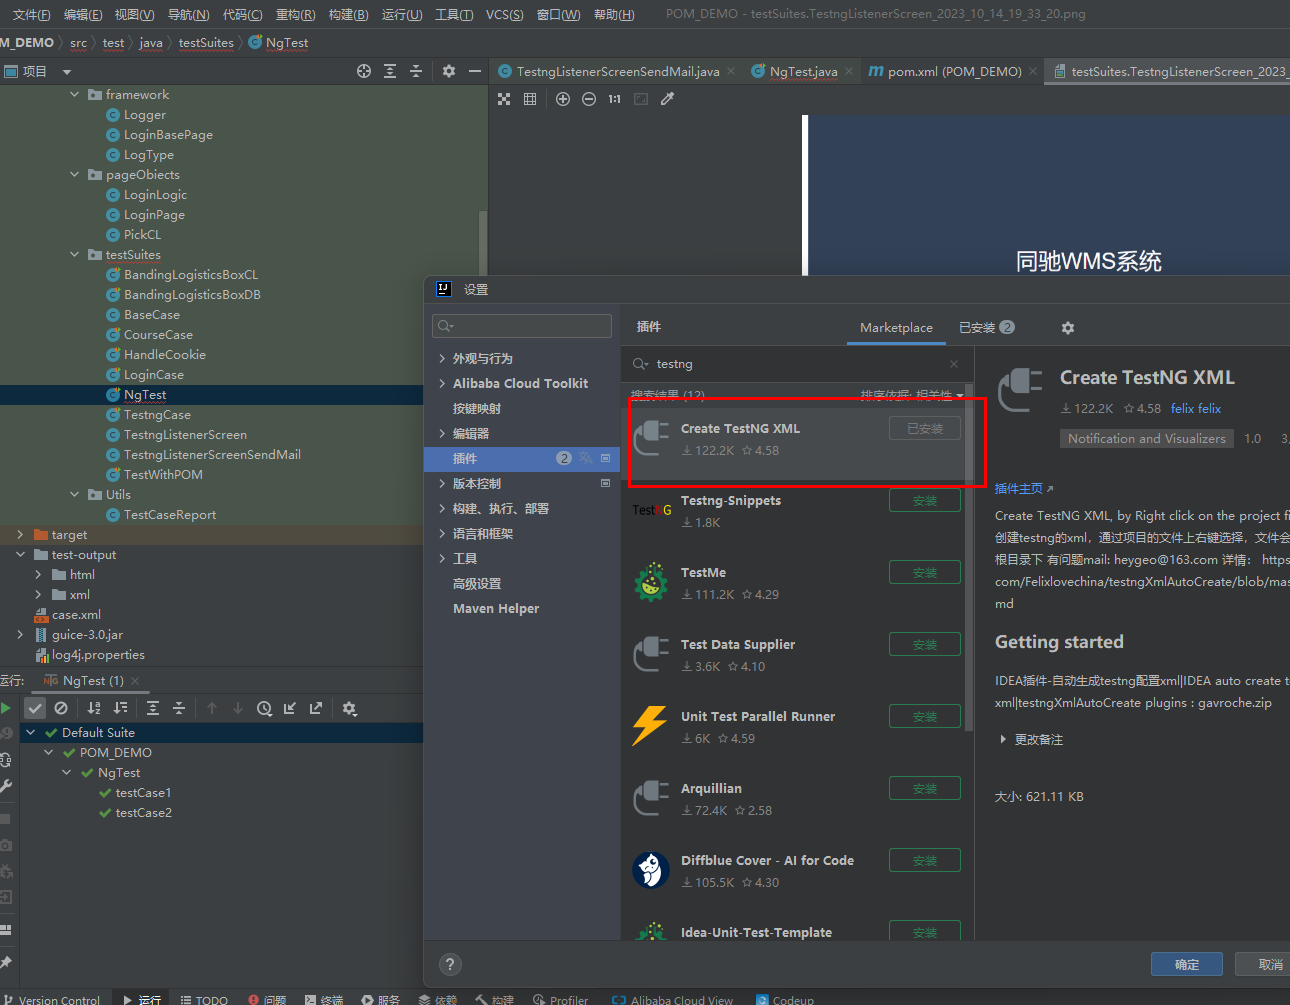
Task: Open 文件(F) menu
Action: coord(31,14)
